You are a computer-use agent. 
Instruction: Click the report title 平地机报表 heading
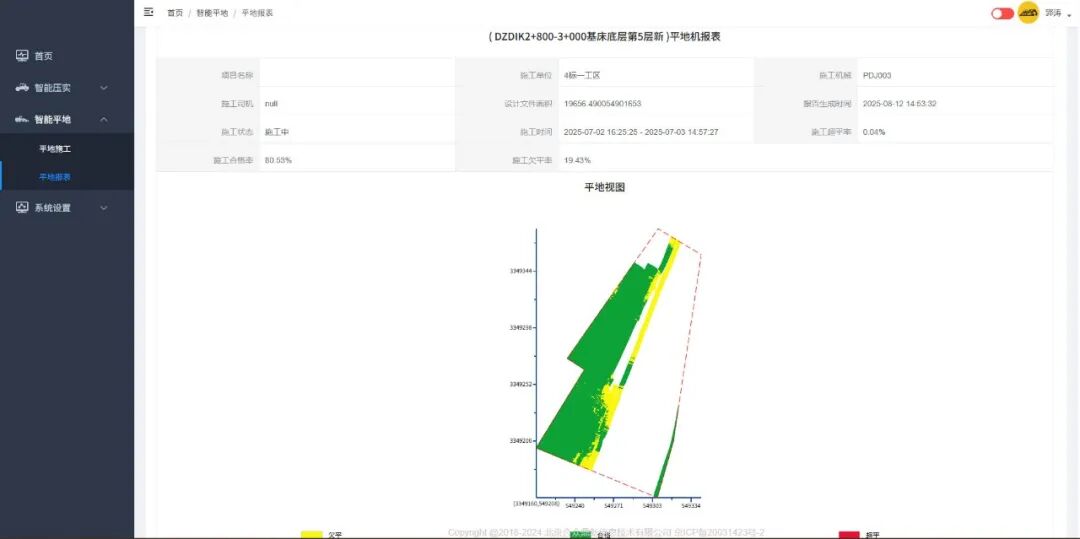point(604,37)
